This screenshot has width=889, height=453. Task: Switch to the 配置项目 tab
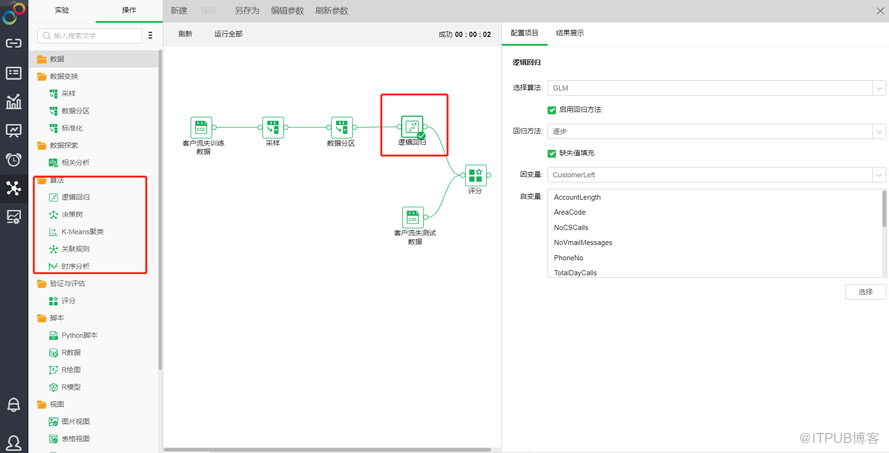click(524, 33)
